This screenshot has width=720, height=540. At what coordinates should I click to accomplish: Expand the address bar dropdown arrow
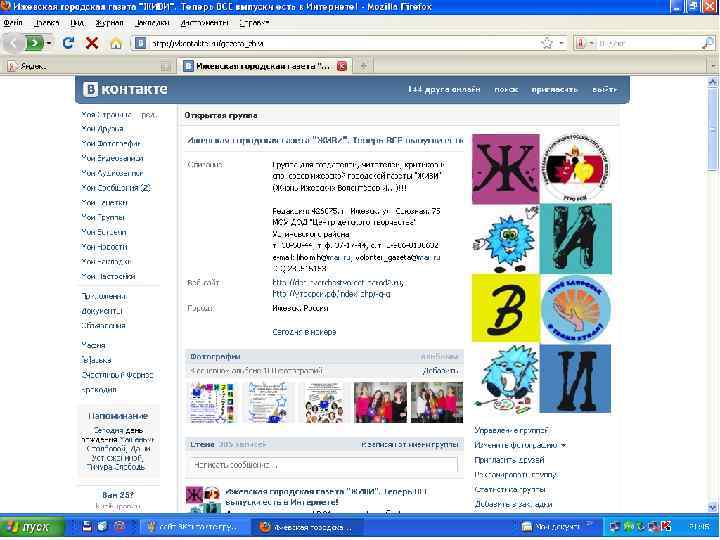point(562,43)
